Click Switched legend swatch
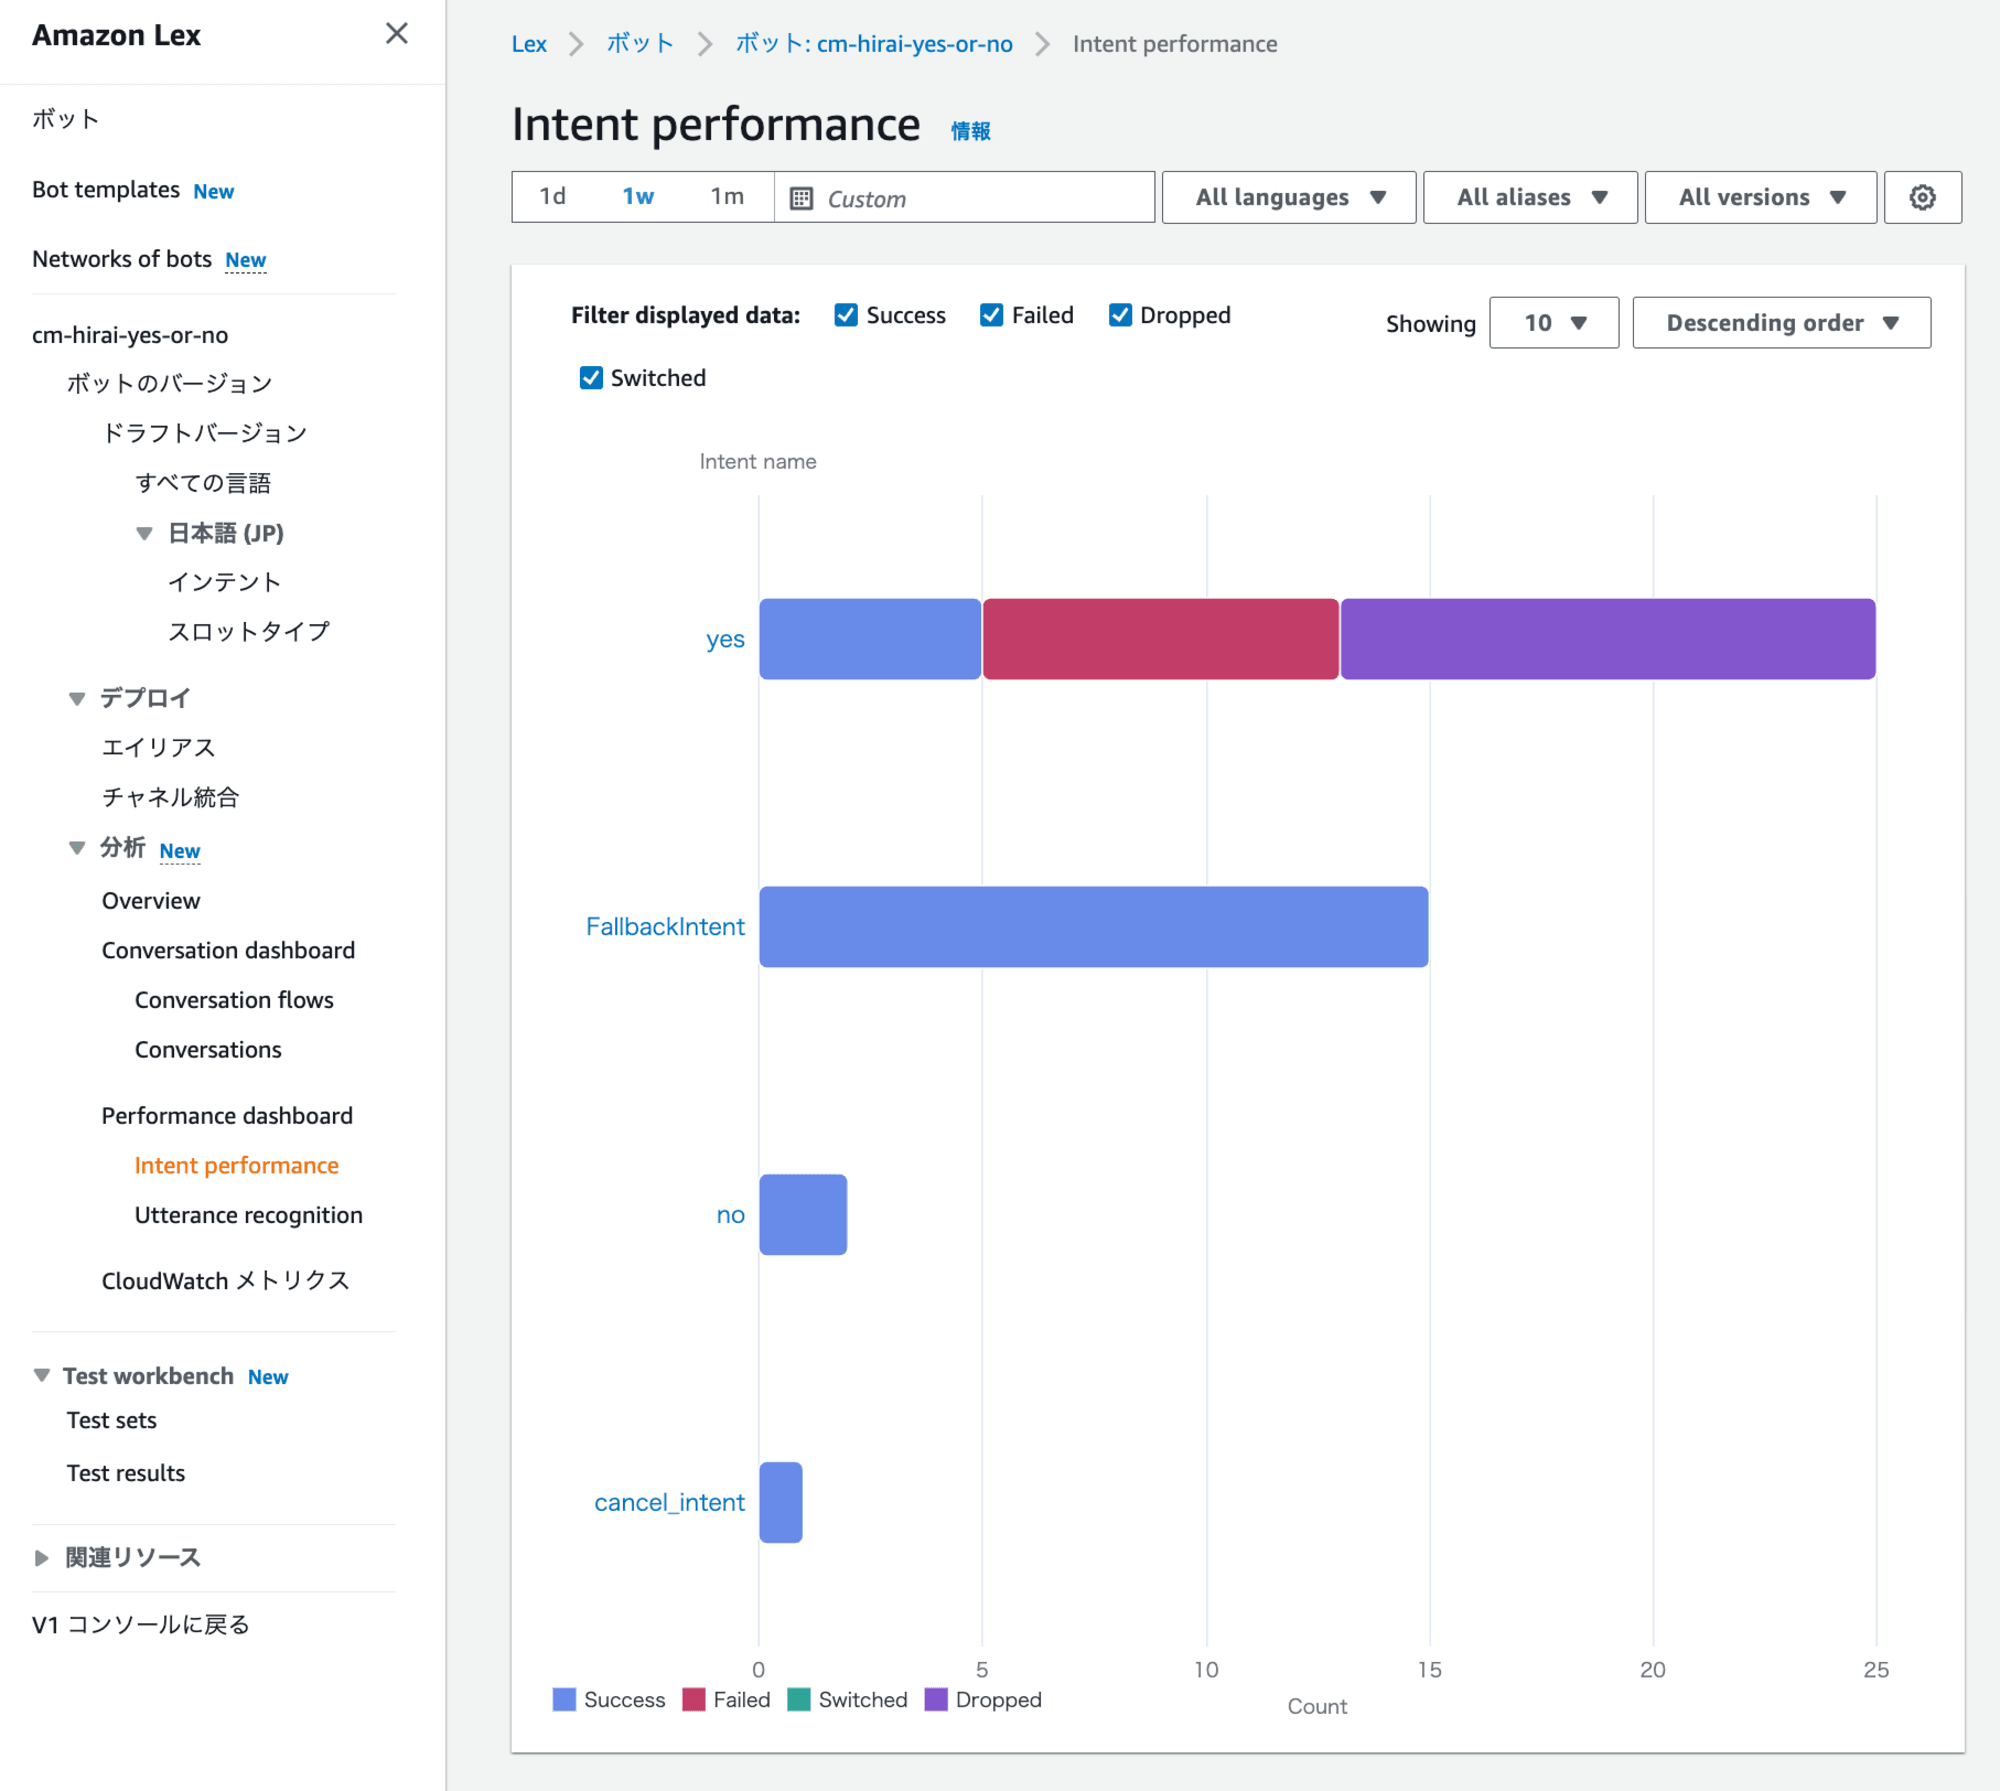This screenshot has height=1791, width=2000. [799, 1699]
